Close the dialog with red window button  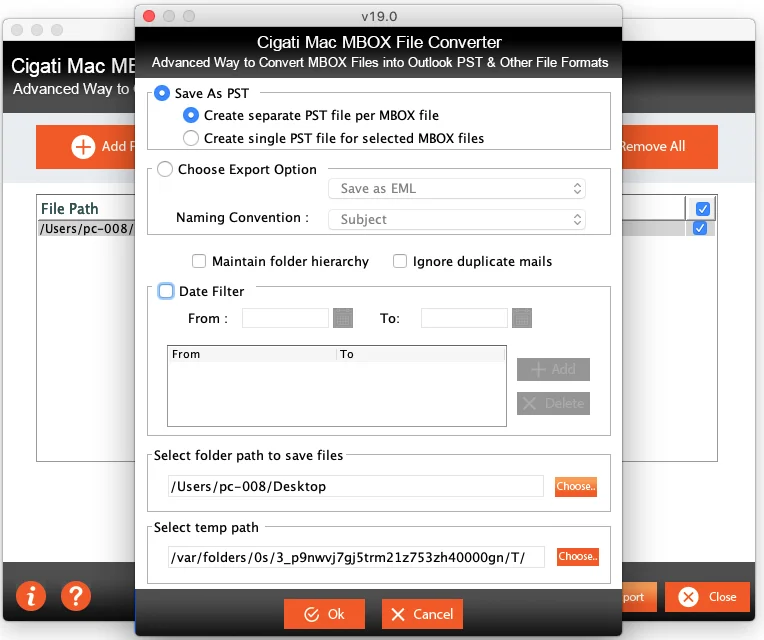coord(149,16)
